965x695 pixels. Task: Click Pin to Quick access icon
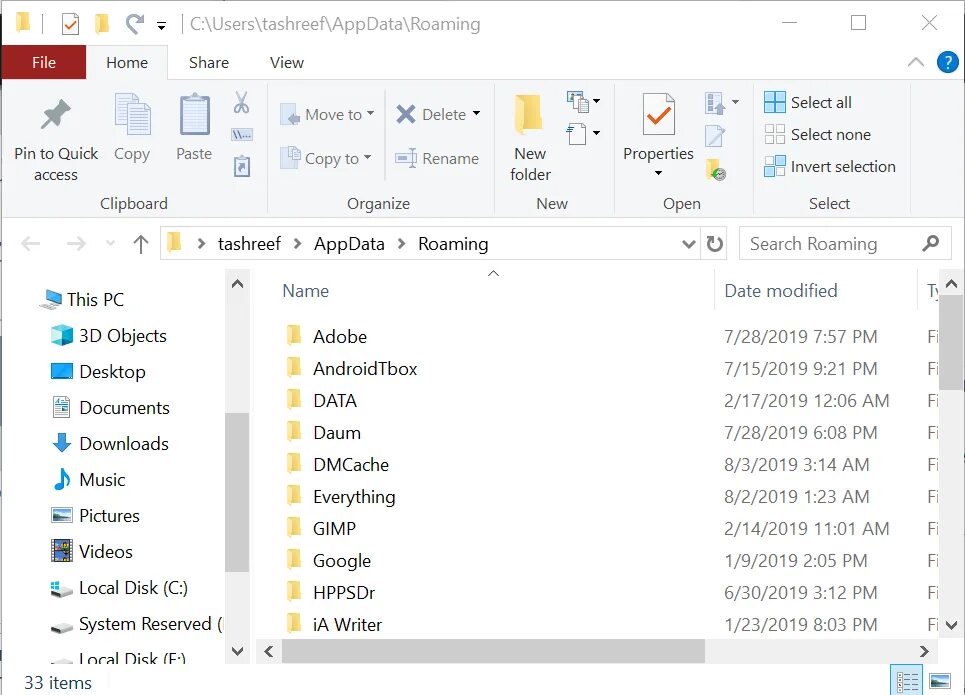[x=55, y=114]
